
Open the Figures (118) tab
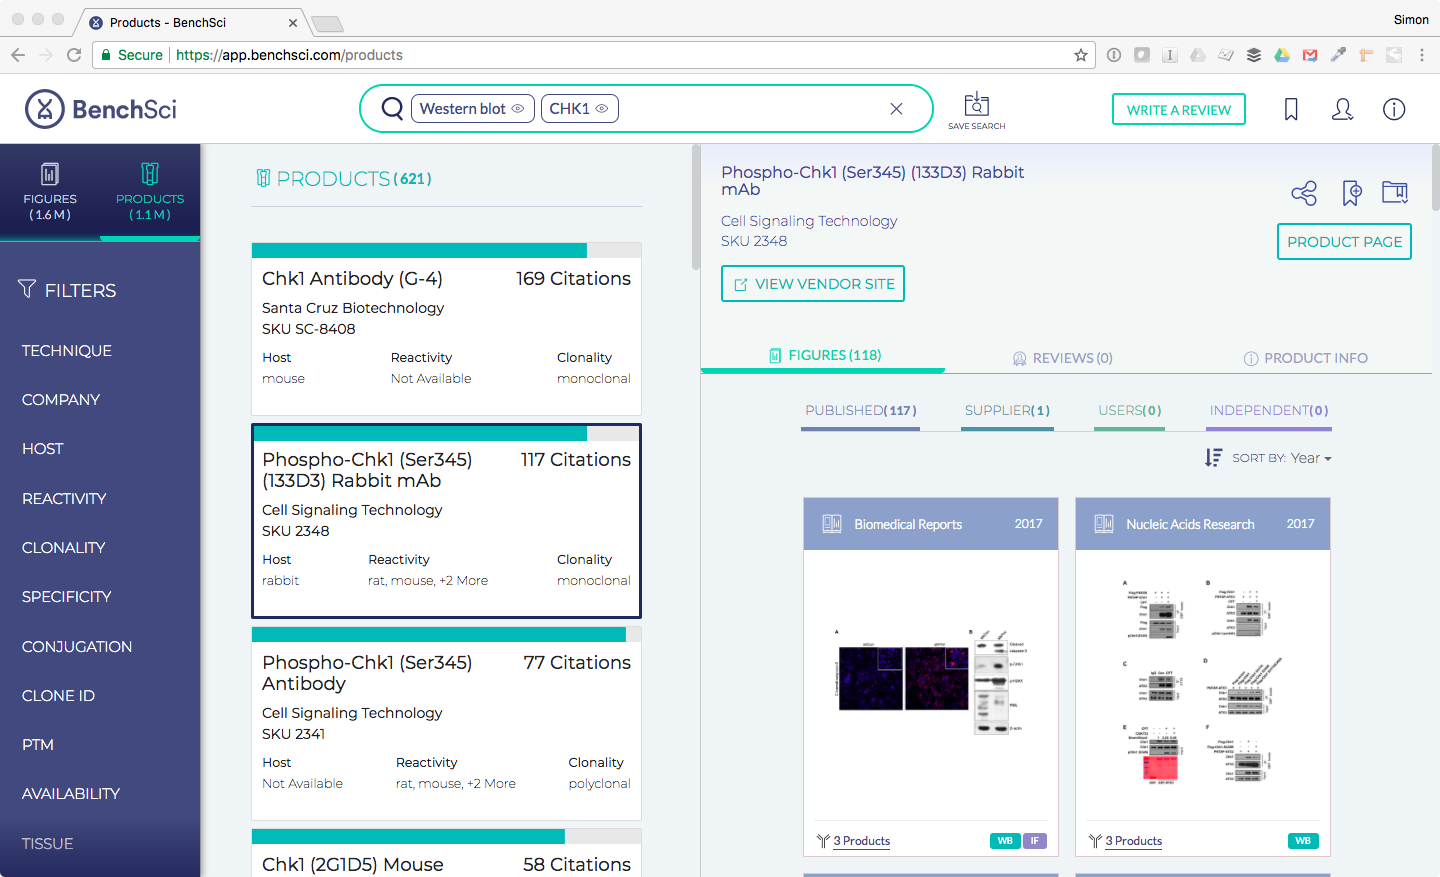824,355
